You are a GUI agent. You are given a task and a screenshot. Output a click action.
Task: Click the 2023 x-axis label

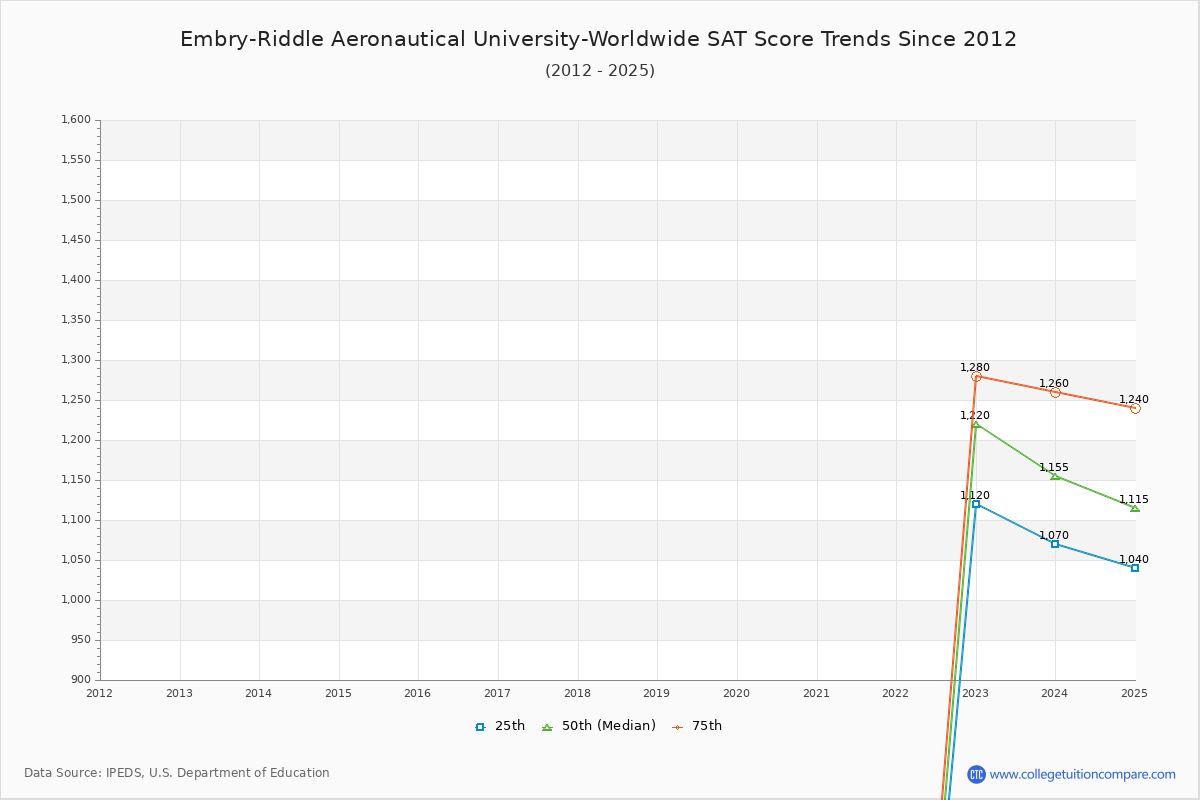pyautogui.click(x=976, y=692)
